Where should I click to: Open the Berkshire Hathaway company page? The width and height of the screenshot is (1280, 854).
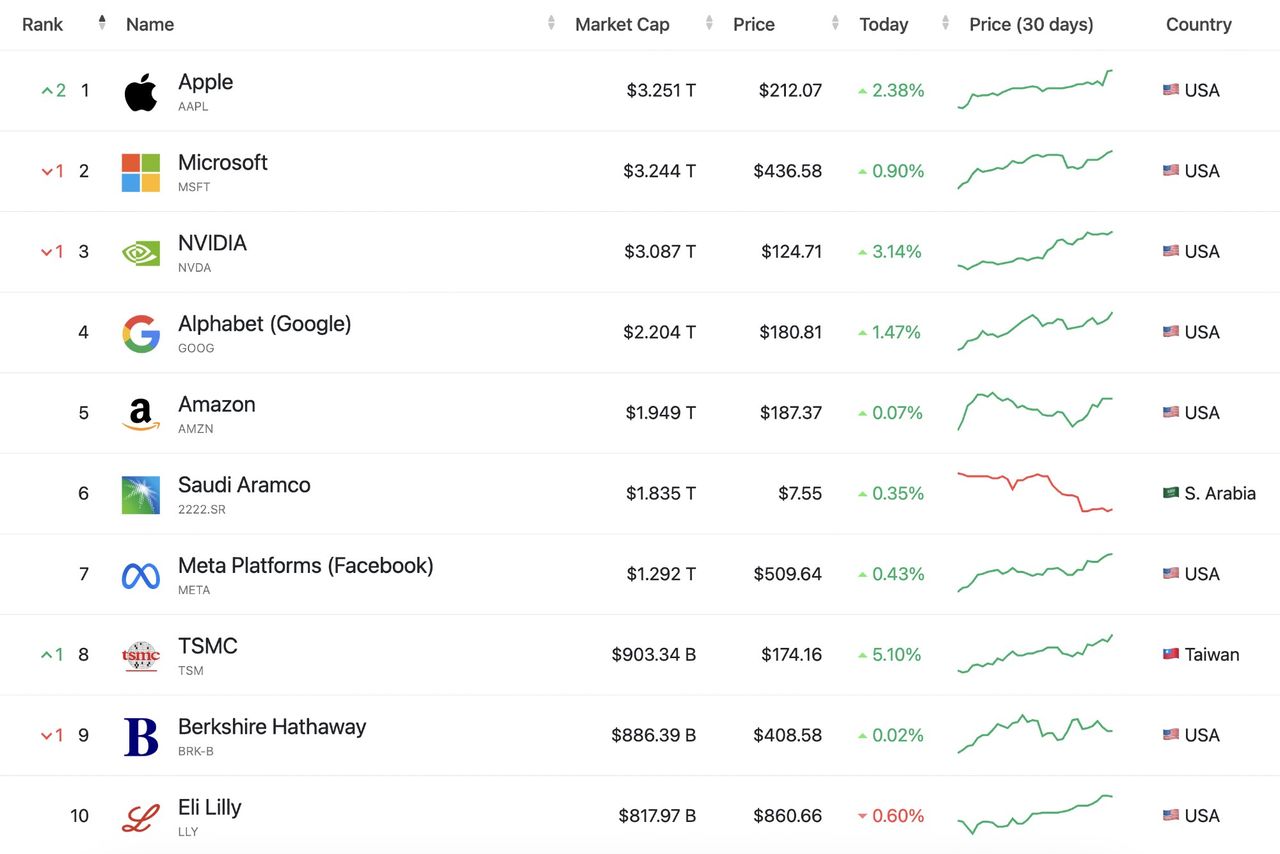point(272,726)
